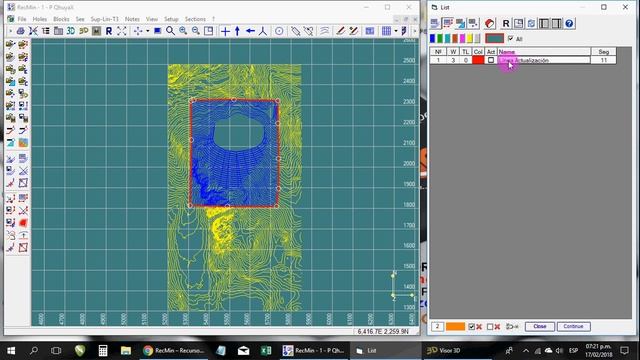The width and height of the screenshot is (640, 360).
Task: Pick the green color swatch in List
Action: click(x=440, y=38)
